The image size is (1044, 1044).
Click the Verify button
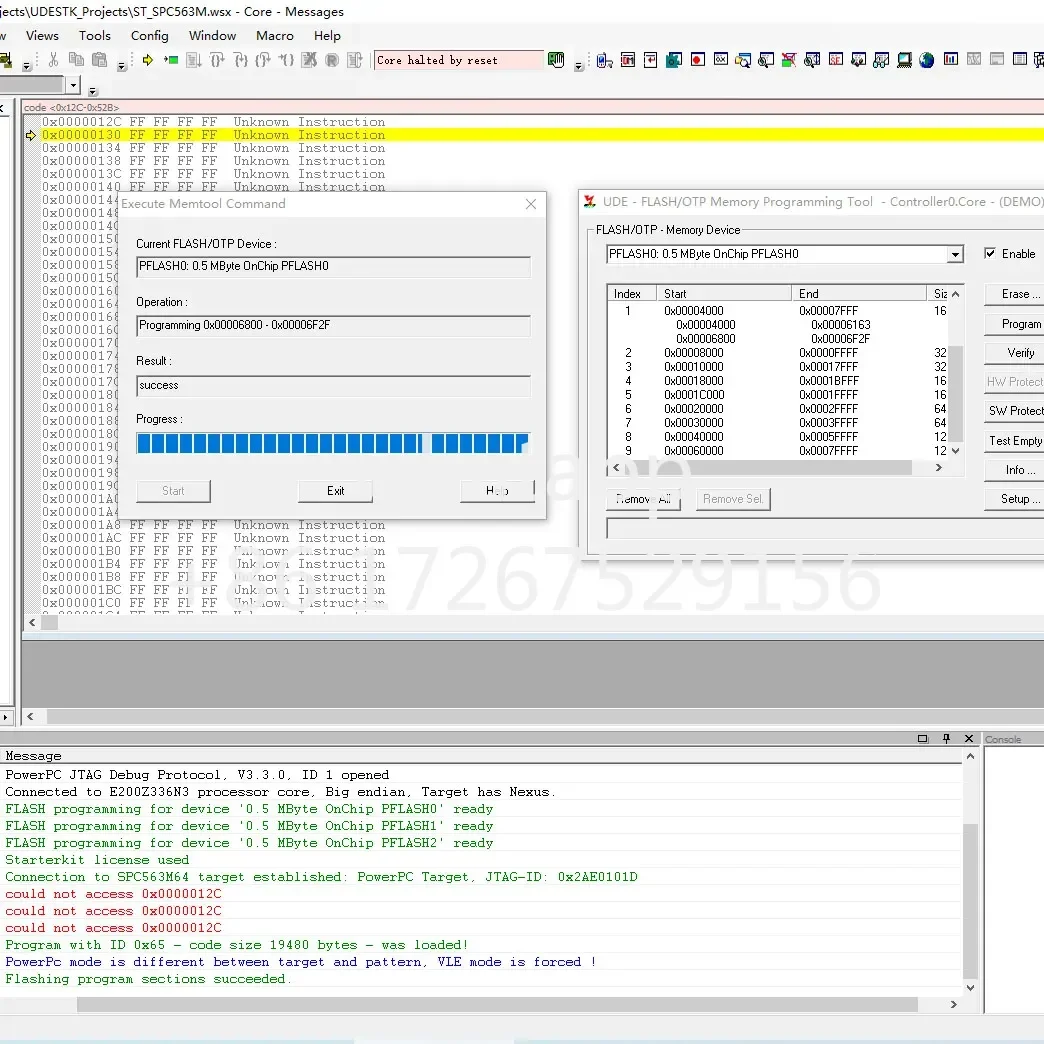pos(1020,353)
